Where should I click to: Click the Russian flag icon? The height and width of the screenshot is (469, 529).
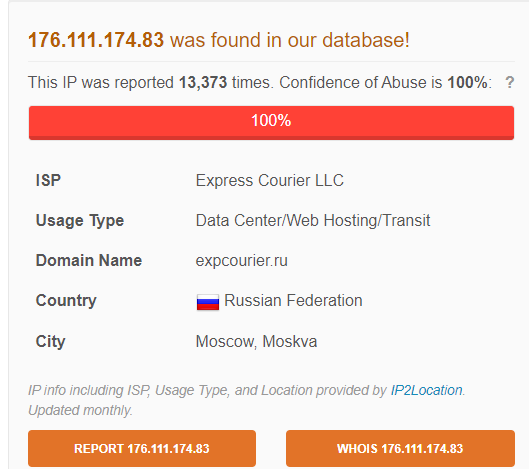(208, 302)
